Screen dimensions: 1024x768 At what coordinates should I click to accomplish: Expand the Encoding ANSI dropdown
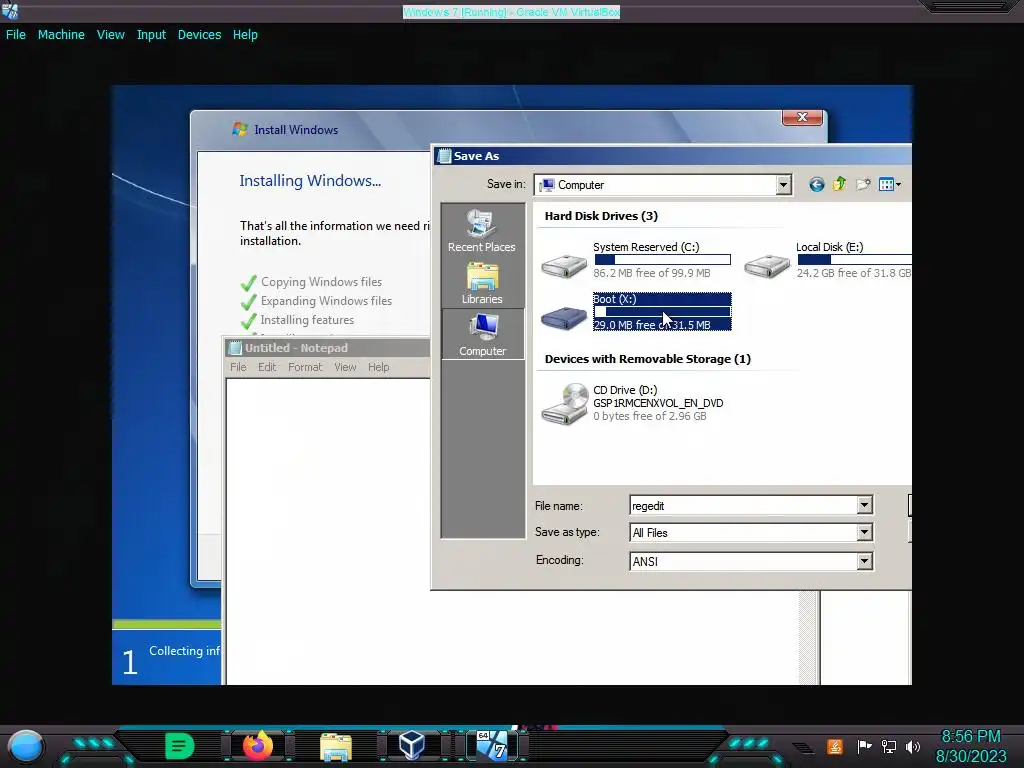(864, 561)
